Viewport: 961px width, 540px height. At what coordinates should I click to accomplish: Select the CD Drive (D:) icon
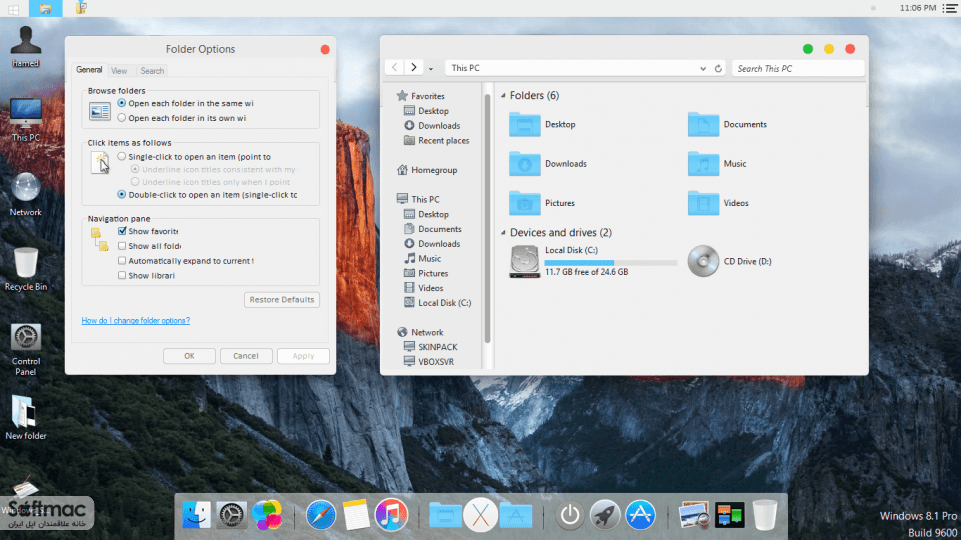coord(729,261)
